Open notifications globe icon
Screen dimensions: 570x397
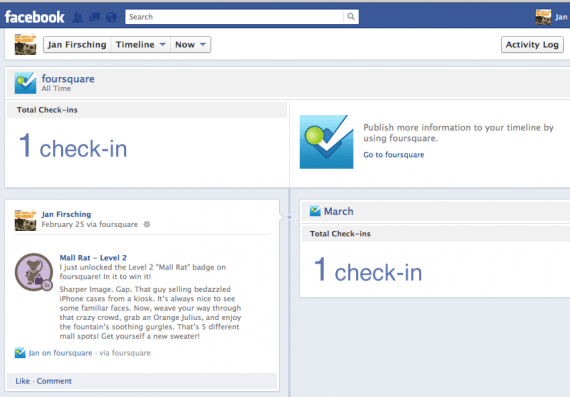tap(112, 17)
